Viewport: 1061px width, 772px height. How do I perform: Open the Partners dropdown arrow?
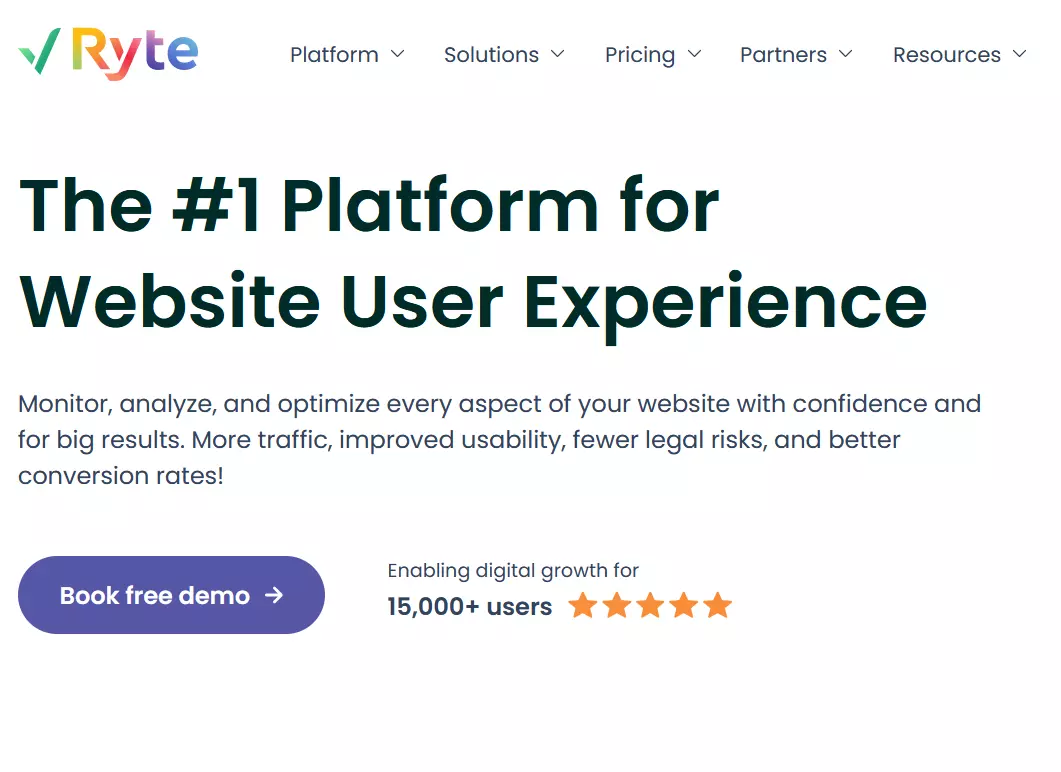[846, 55]
